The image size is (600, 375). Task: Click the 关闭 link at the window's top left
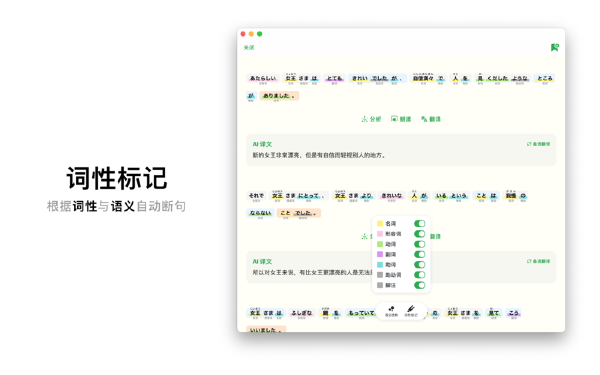click(x=249, y=47)
